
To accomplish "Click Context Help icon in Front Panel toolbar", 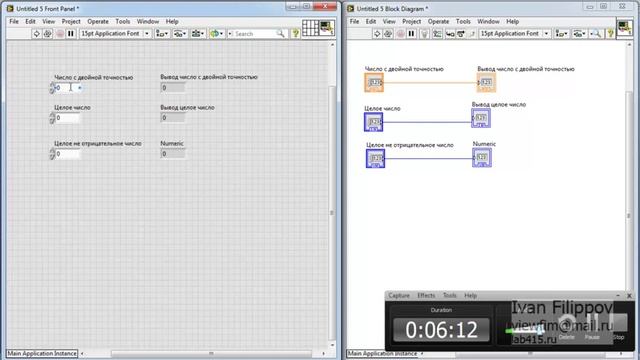I will click(295, 33).
